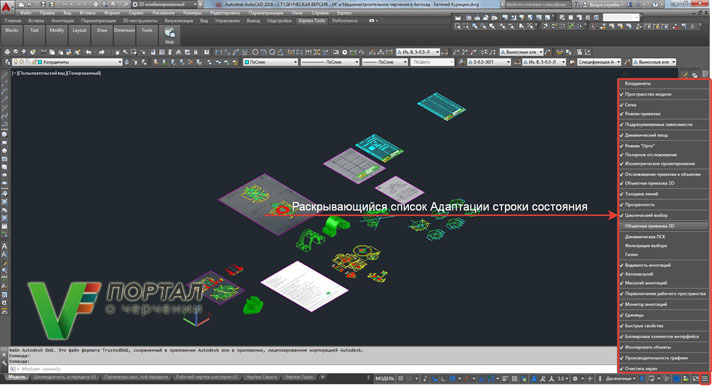Click the Open folder icon in quick access

point(30,4)
